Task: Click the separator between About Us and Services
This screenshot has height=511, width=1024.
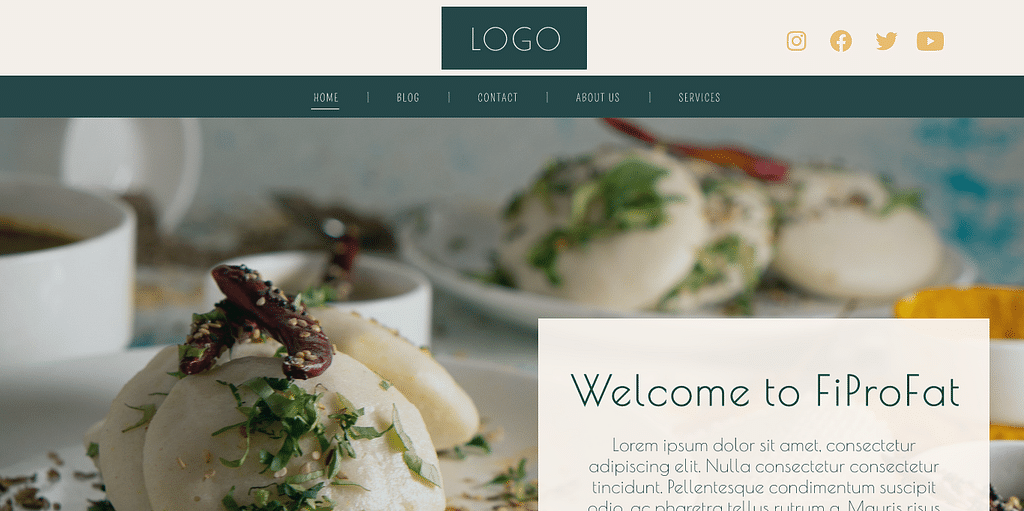Action: coord(649,97)
